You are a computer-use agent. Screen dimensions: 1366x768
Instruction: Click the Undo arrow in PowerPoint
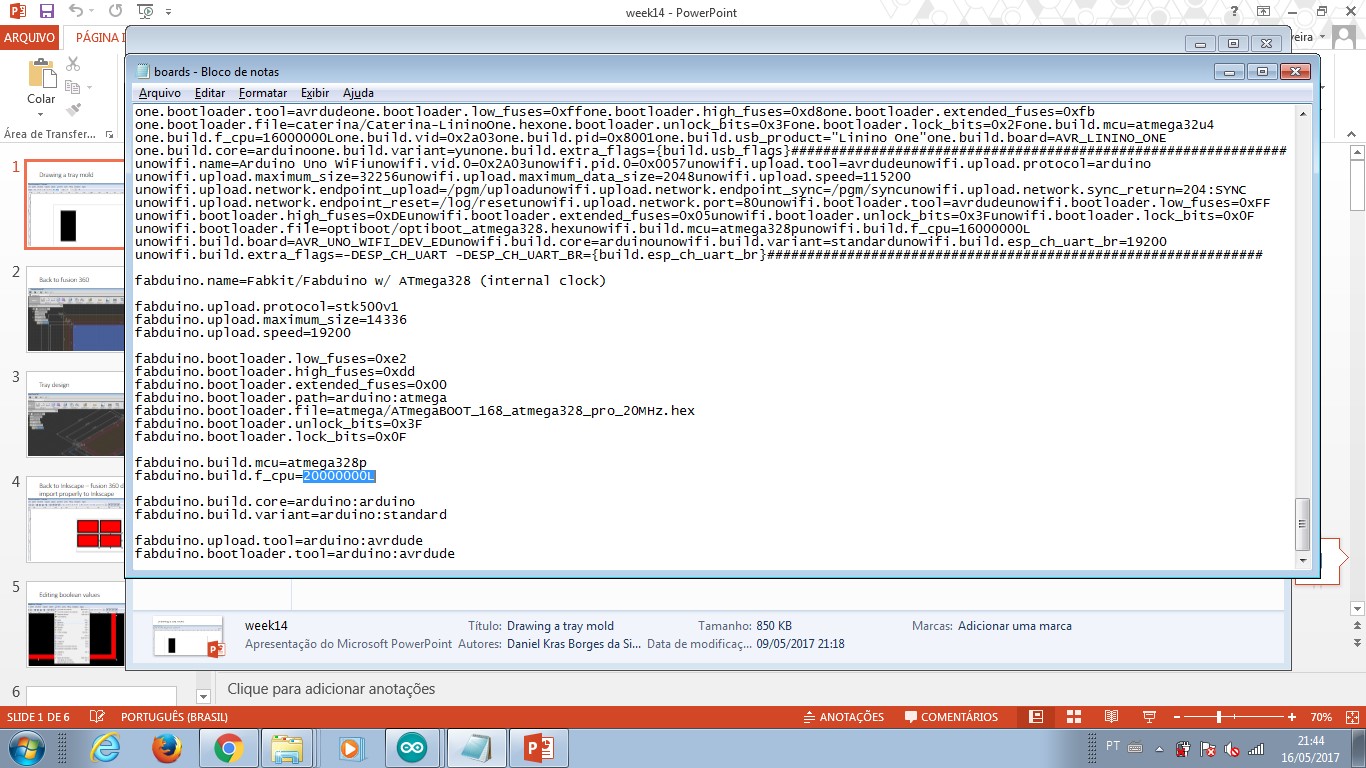tap(78, 11)
